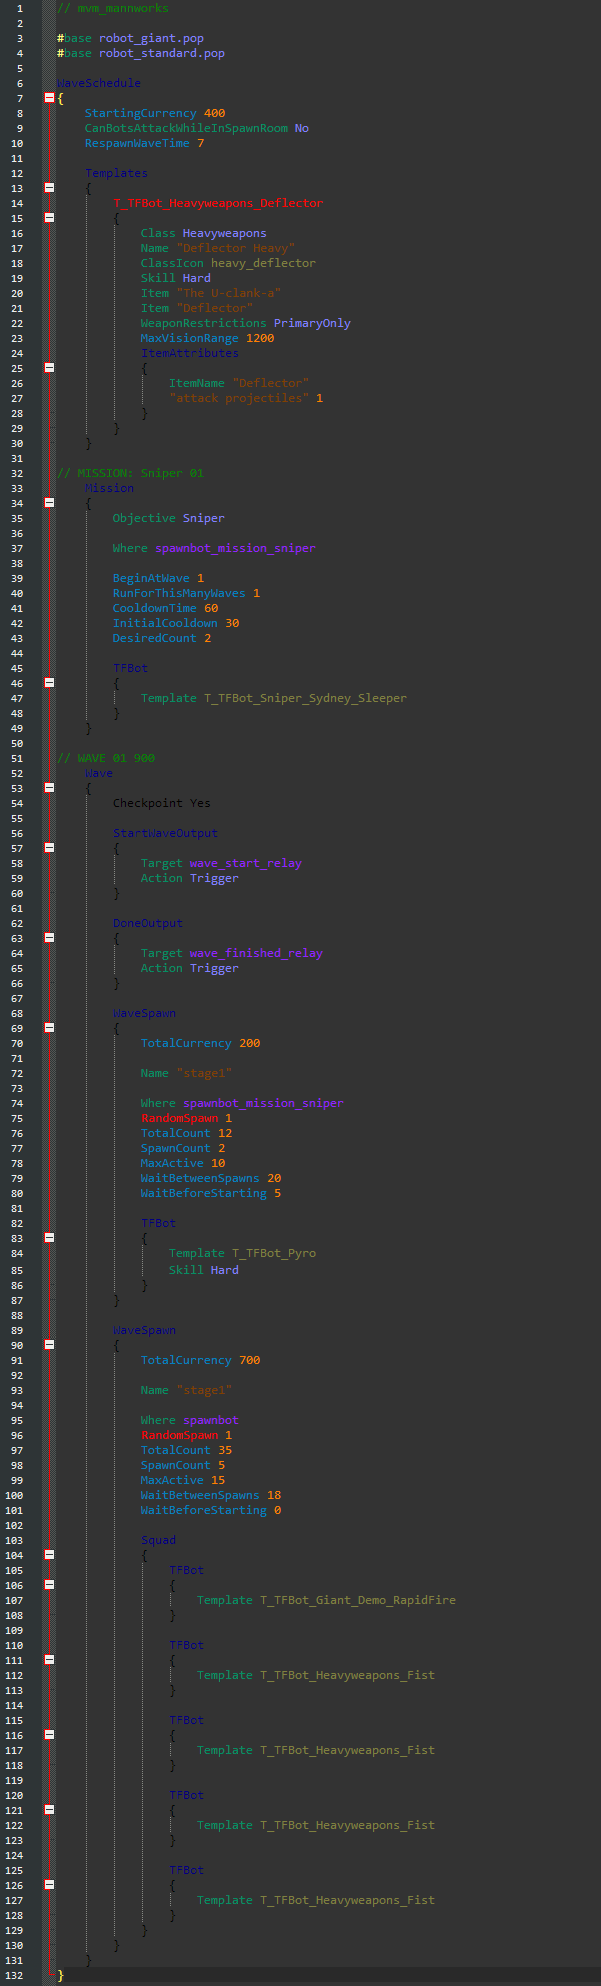
Task: Collapse the WaveSpawn block at line 90
Action: click(x=49, y=1345)
